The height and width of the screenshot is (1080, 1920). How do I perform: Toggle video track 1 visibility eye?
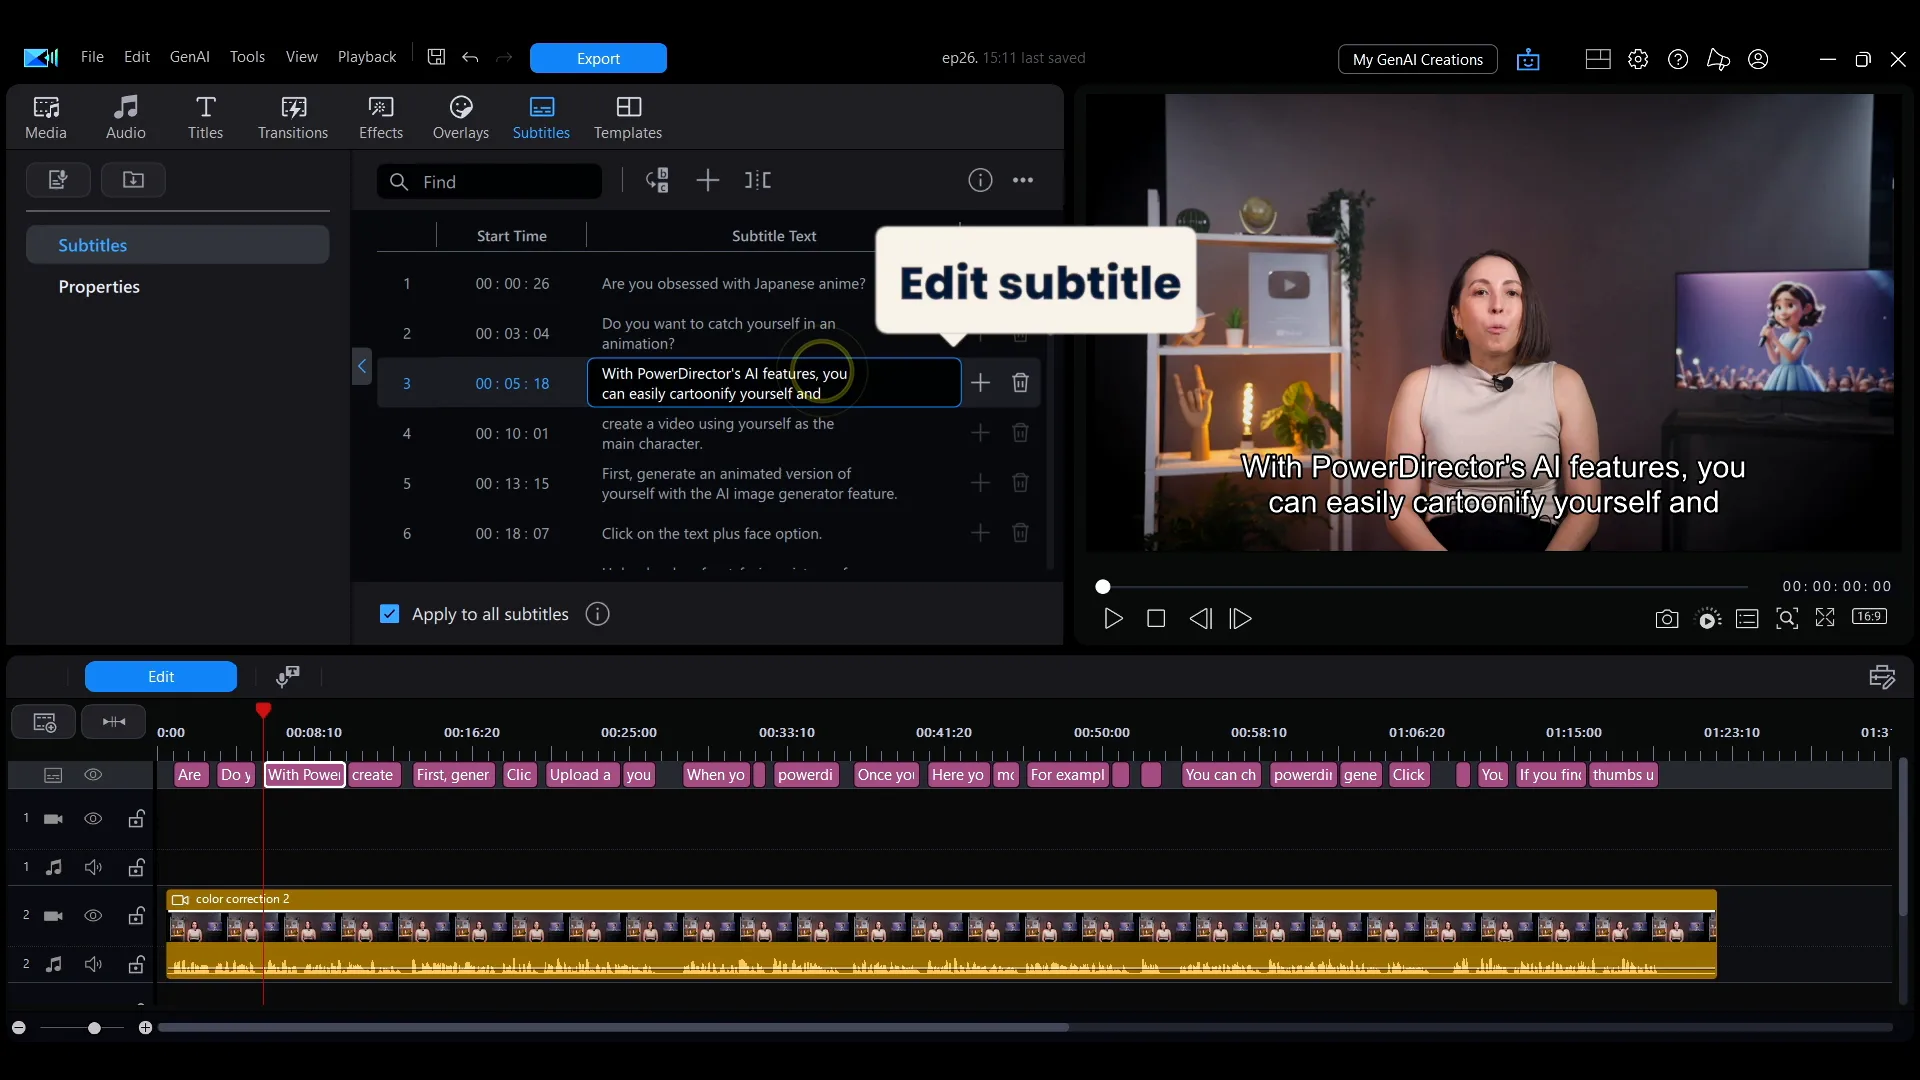93,819
